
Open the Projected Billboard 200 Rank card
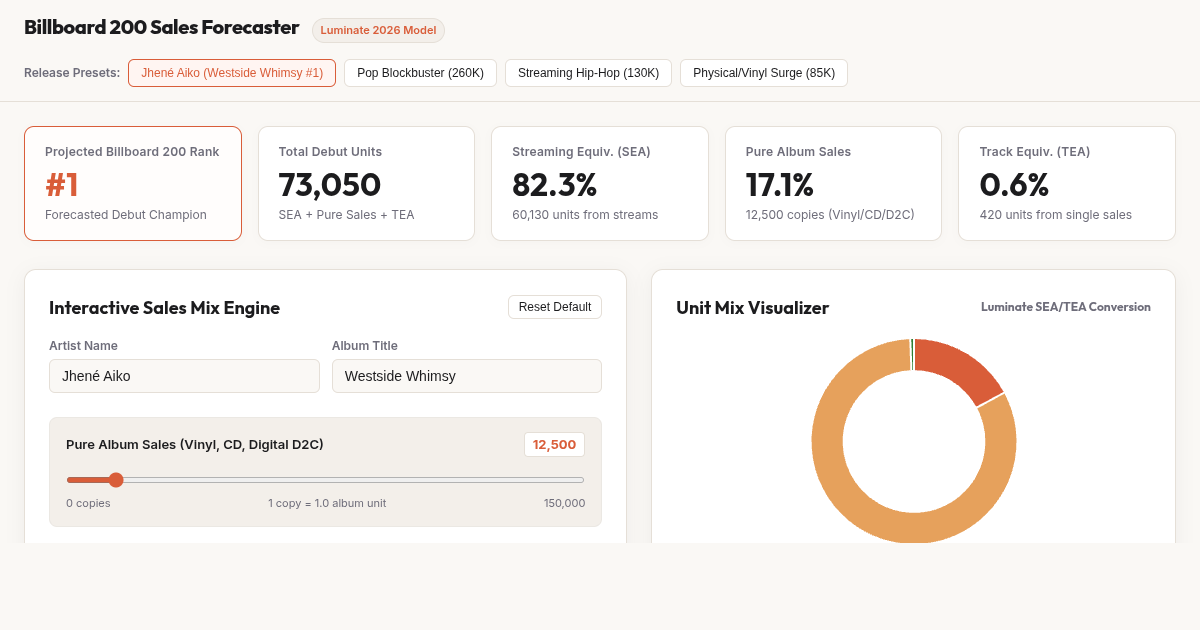133,183
